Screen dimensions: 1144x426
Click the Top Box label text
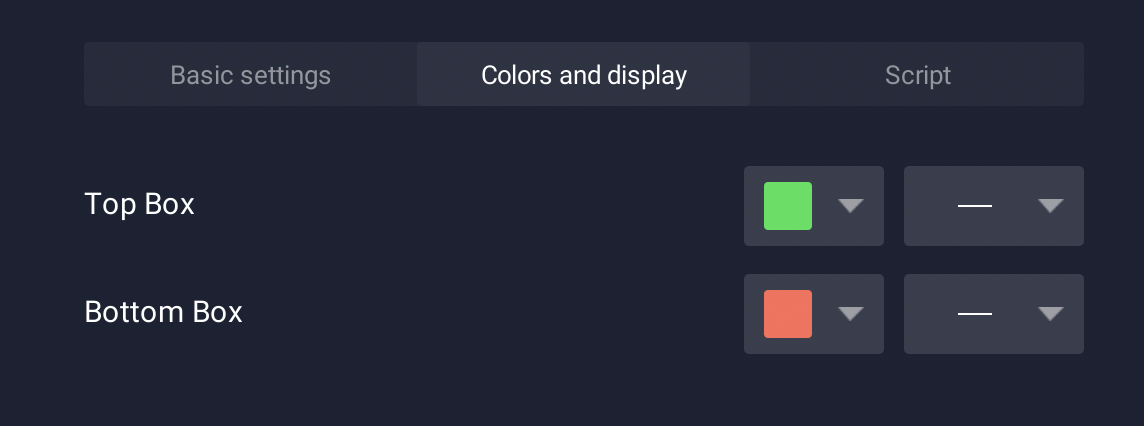click(139, 204)
